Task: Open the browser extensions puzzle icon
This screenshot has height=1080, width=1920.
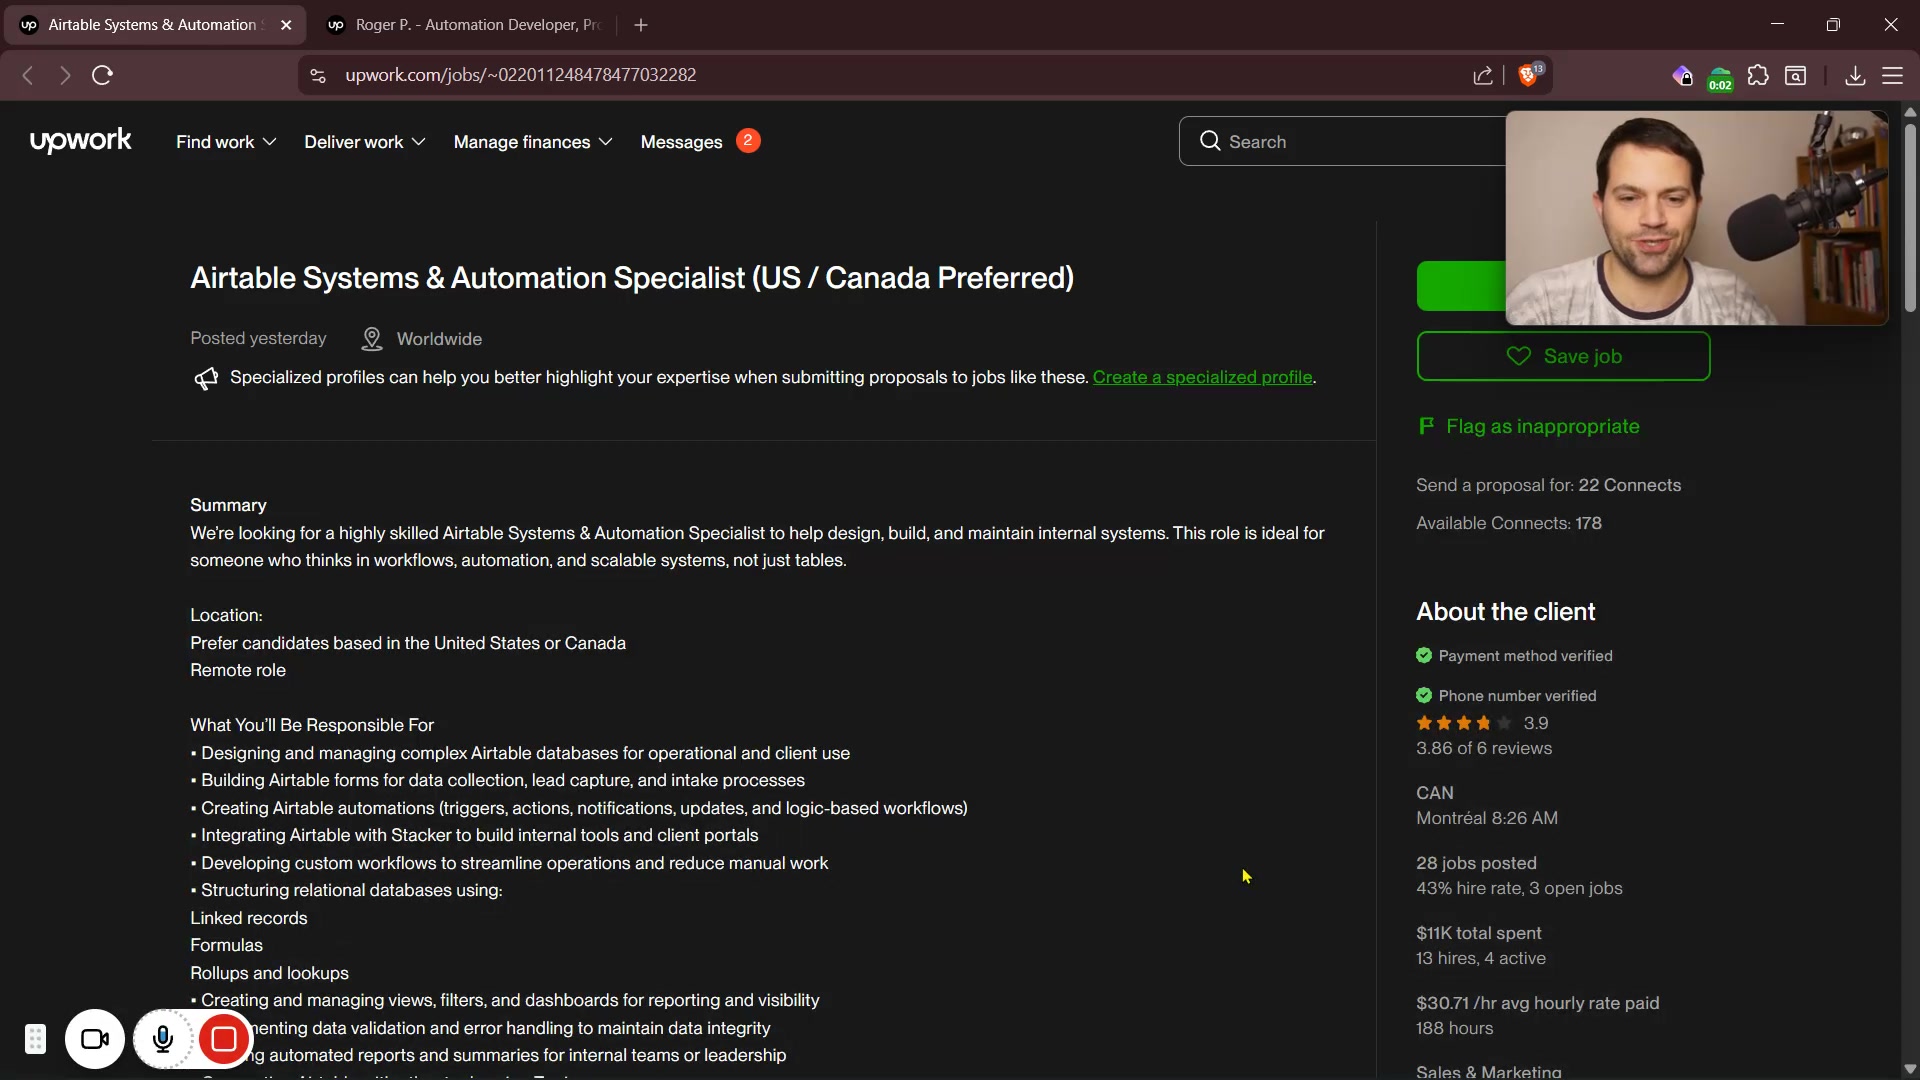Action: pos(1758,76)
